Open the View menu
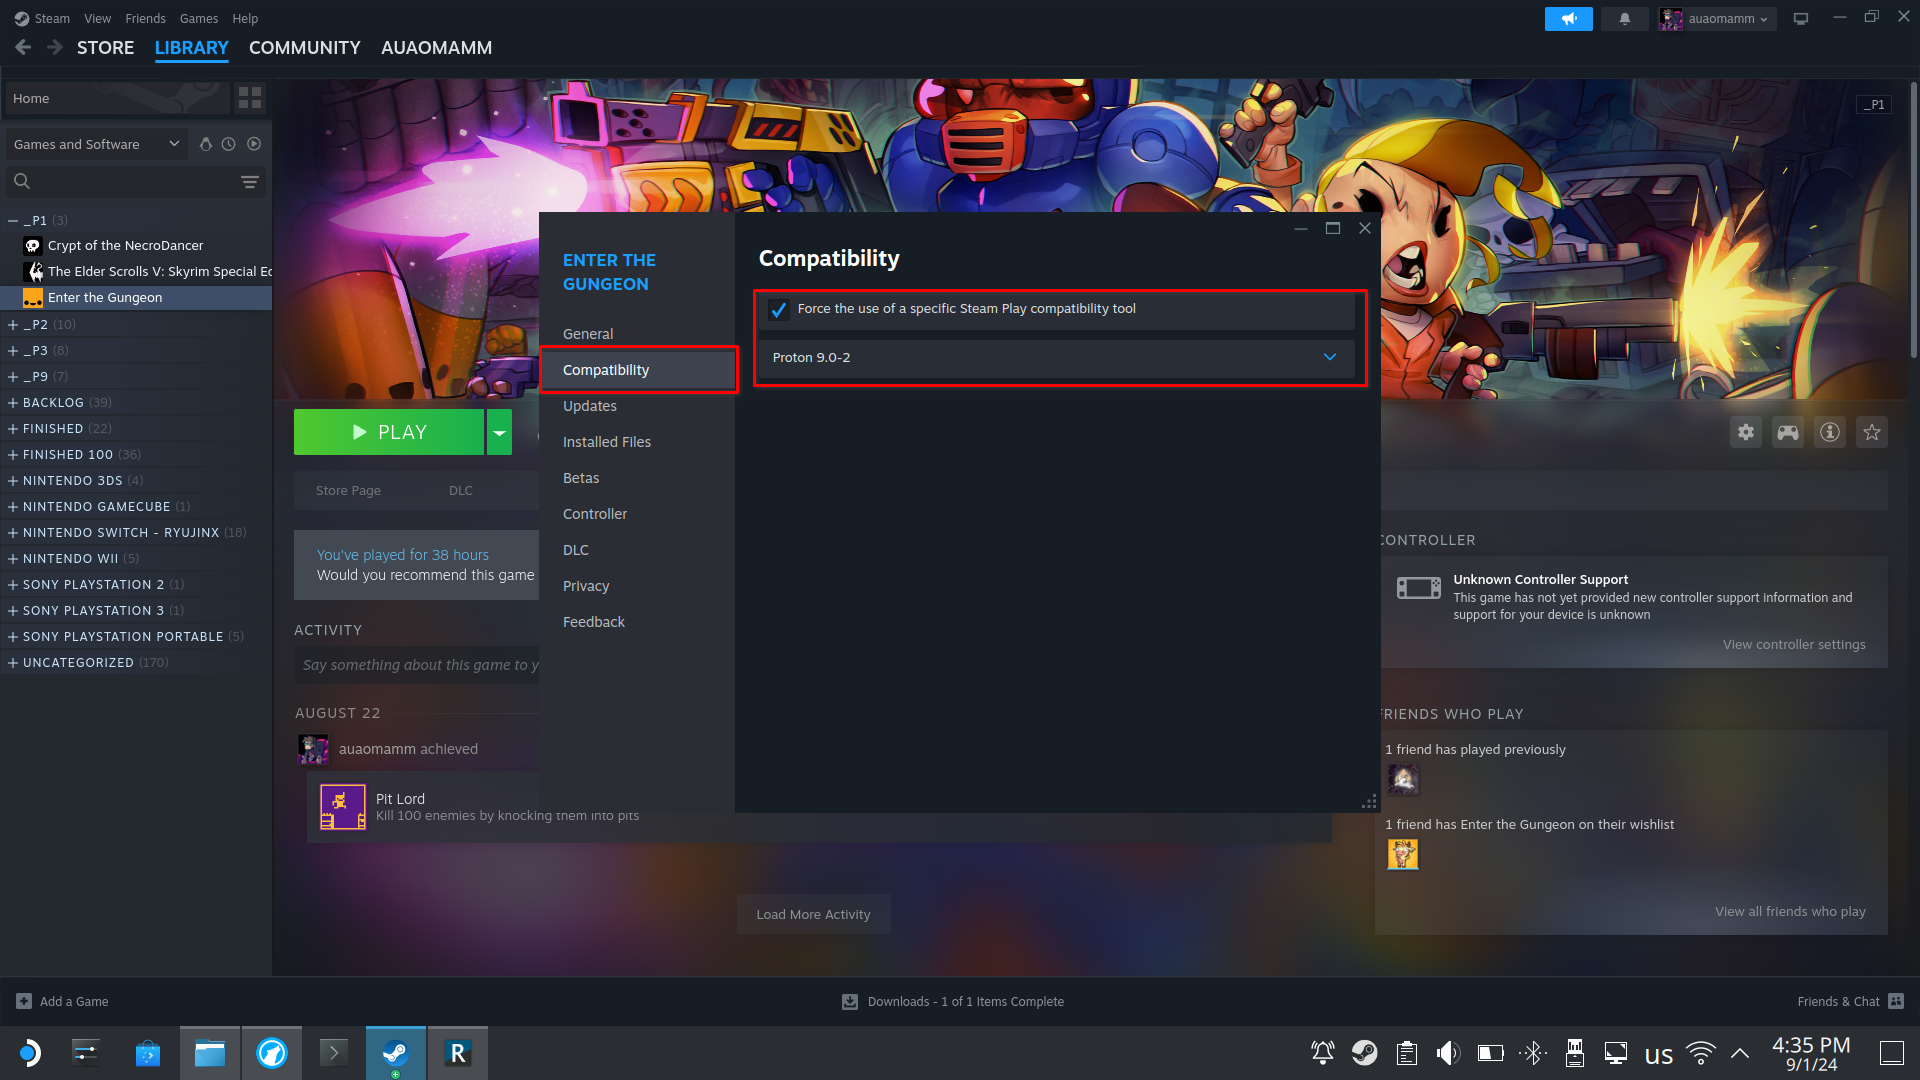 point(98,18)
